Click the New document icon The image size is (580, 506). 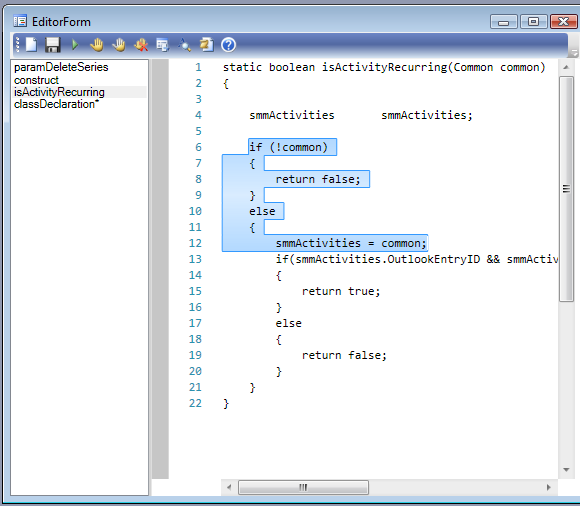[x=31, y=45]
